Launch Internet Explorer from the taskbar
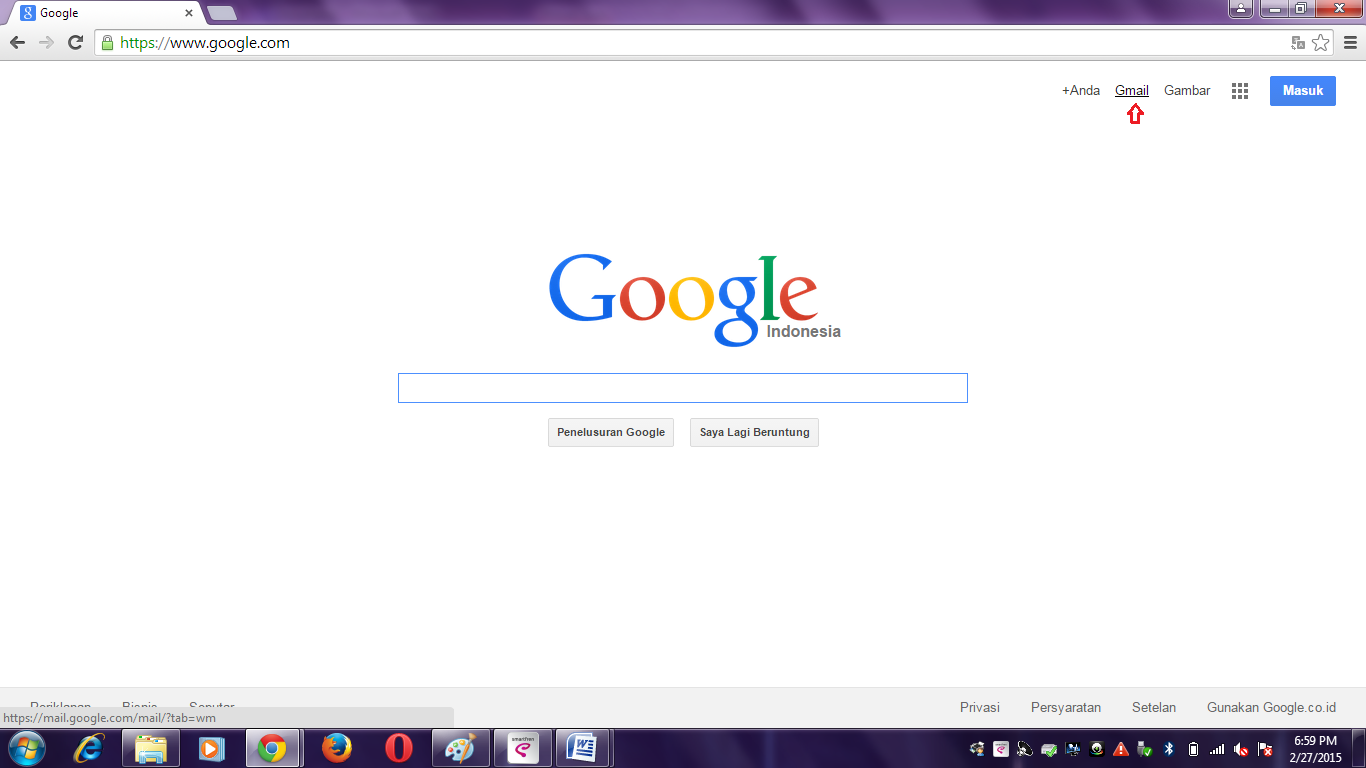 click(x=89, y=748)
